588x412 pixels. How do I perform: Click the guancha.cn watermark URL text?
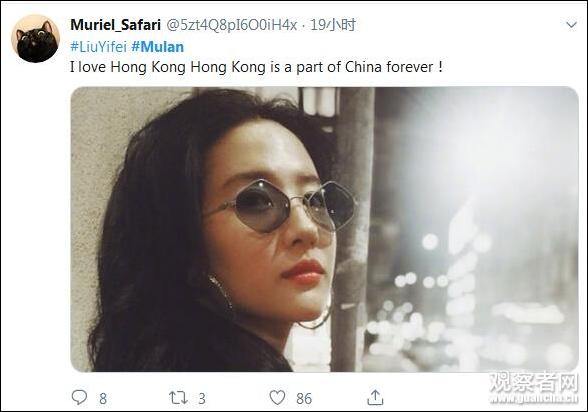tap(535, 399)
